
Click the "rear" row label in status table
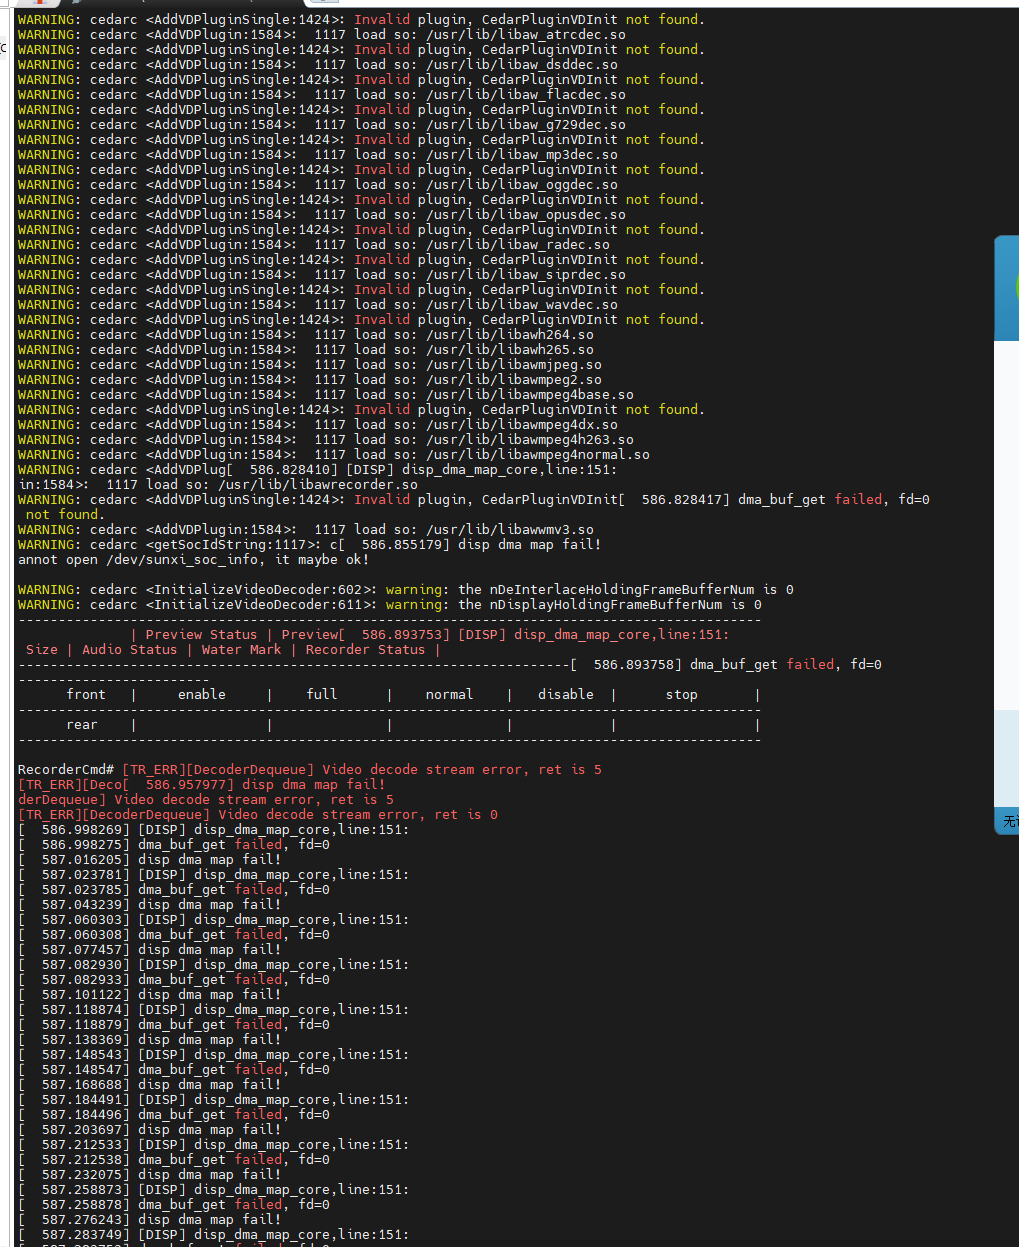[82, 724]
